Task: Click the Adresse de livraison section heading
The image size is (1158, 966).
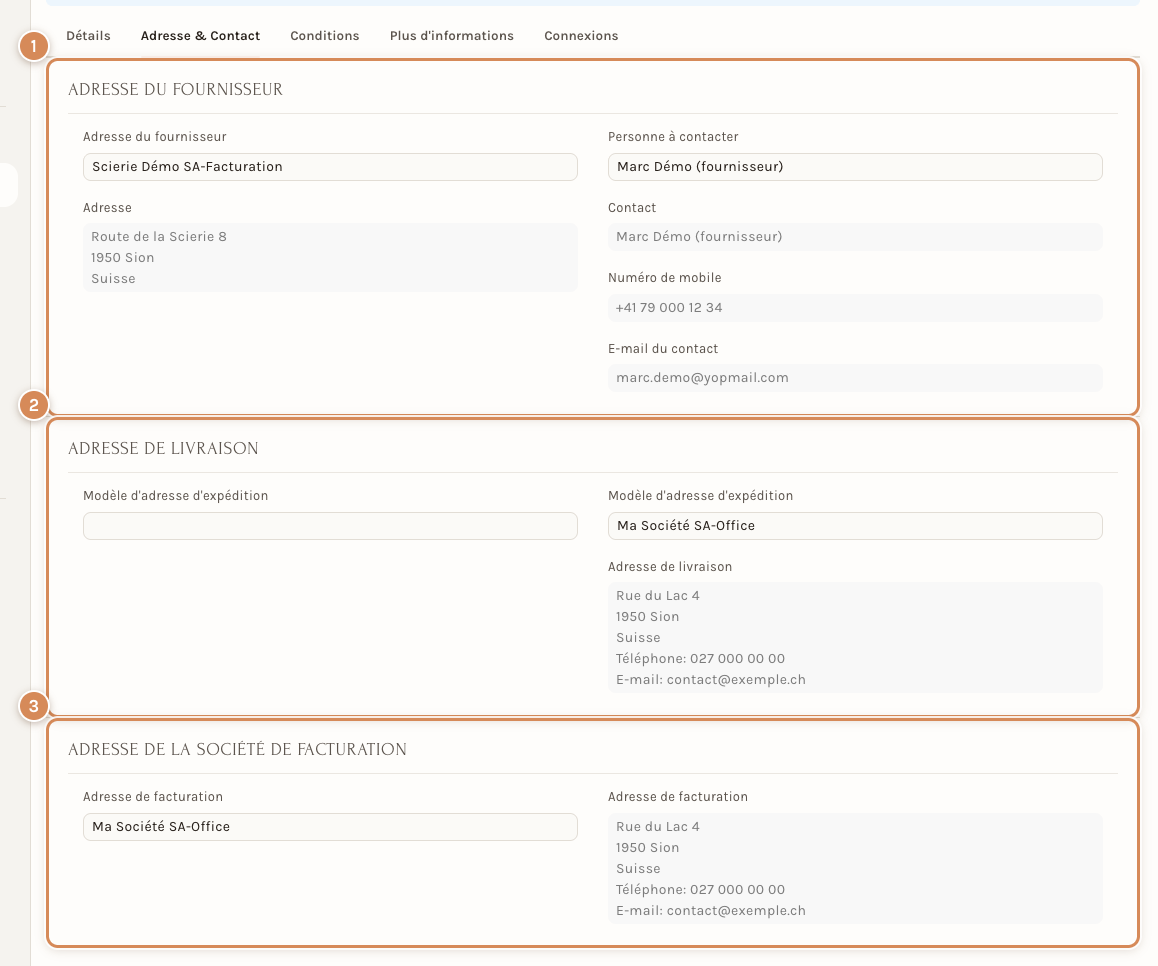Action: point(163,448)
